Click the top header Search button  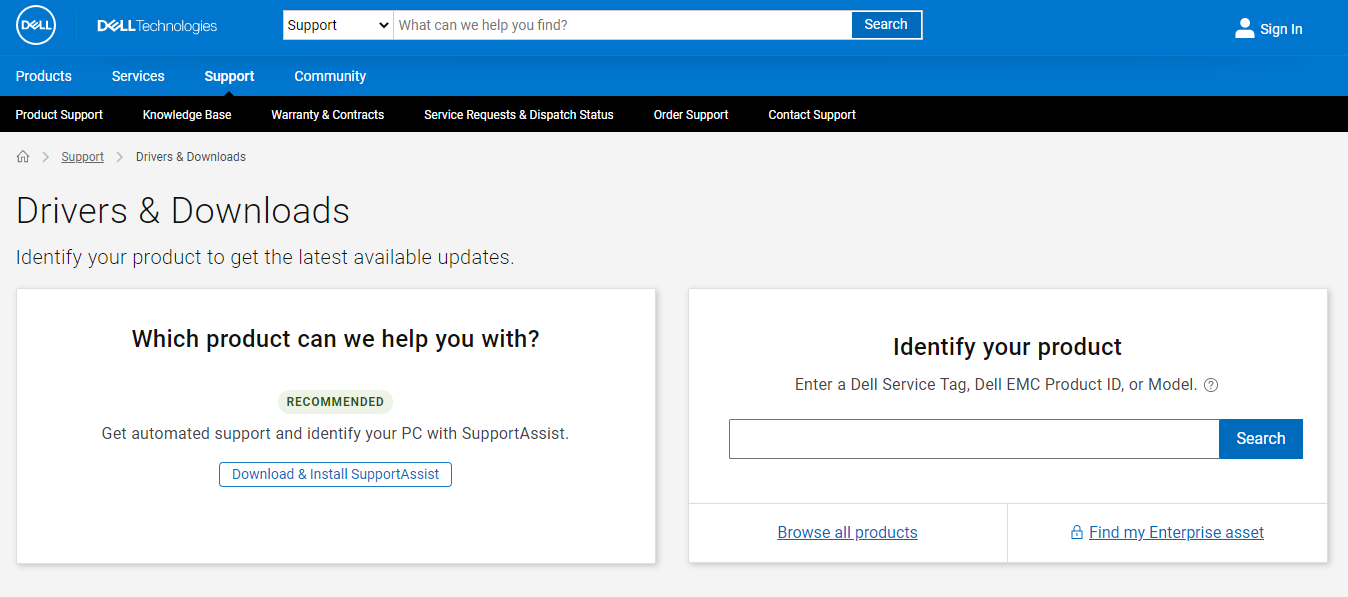click(x=885, y=25)
